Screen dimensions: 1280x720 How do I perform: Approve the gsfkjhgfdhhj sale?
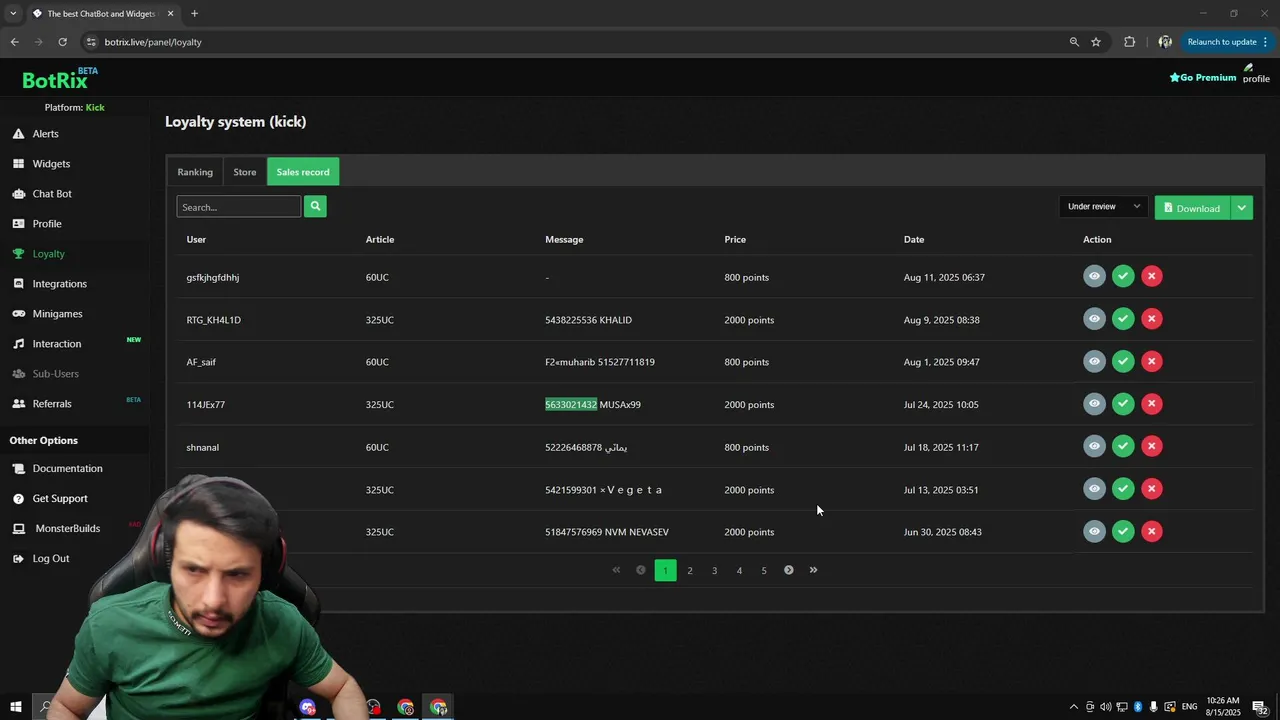pos(1123,276)
